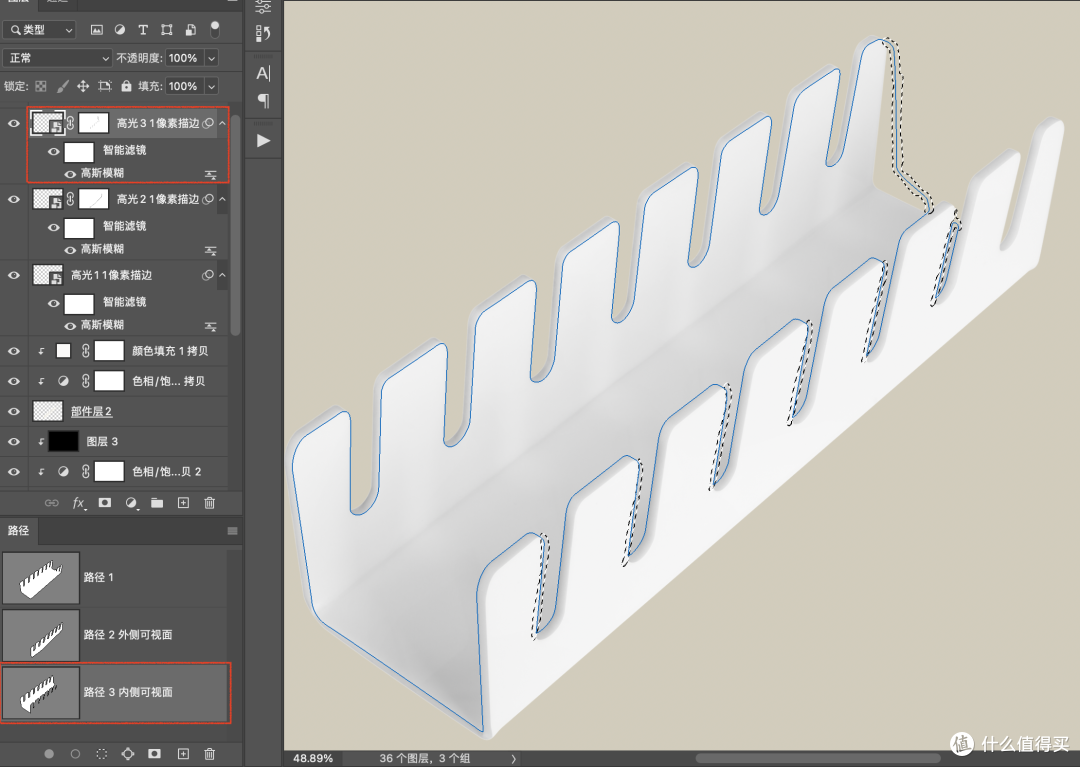Add a layer mask in Layers panel

coord(105,503)
